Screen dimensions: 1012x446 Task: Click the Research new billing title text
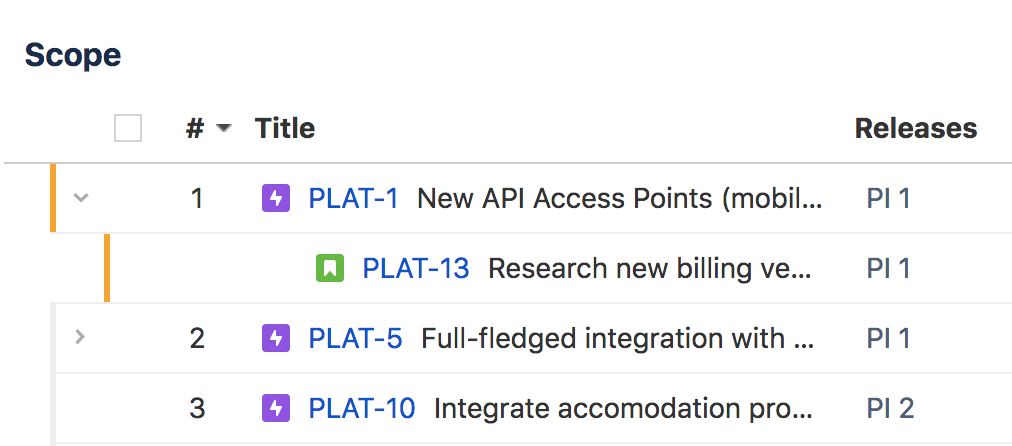click(649, 268)
